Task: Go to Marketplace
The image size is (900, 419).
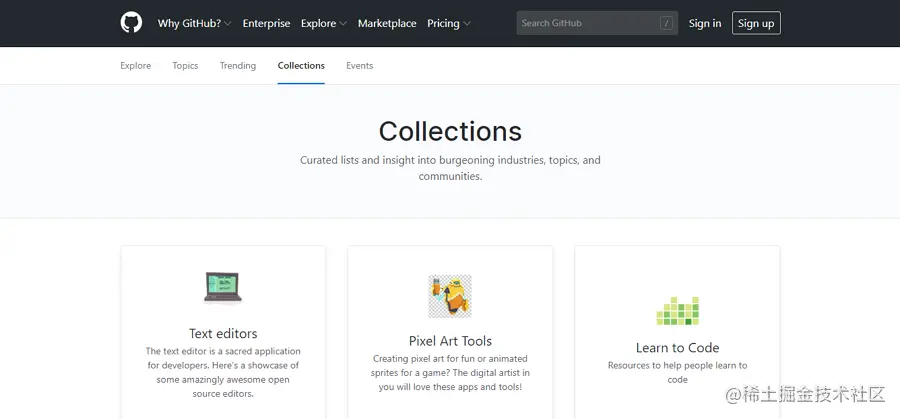Action: 387,24
